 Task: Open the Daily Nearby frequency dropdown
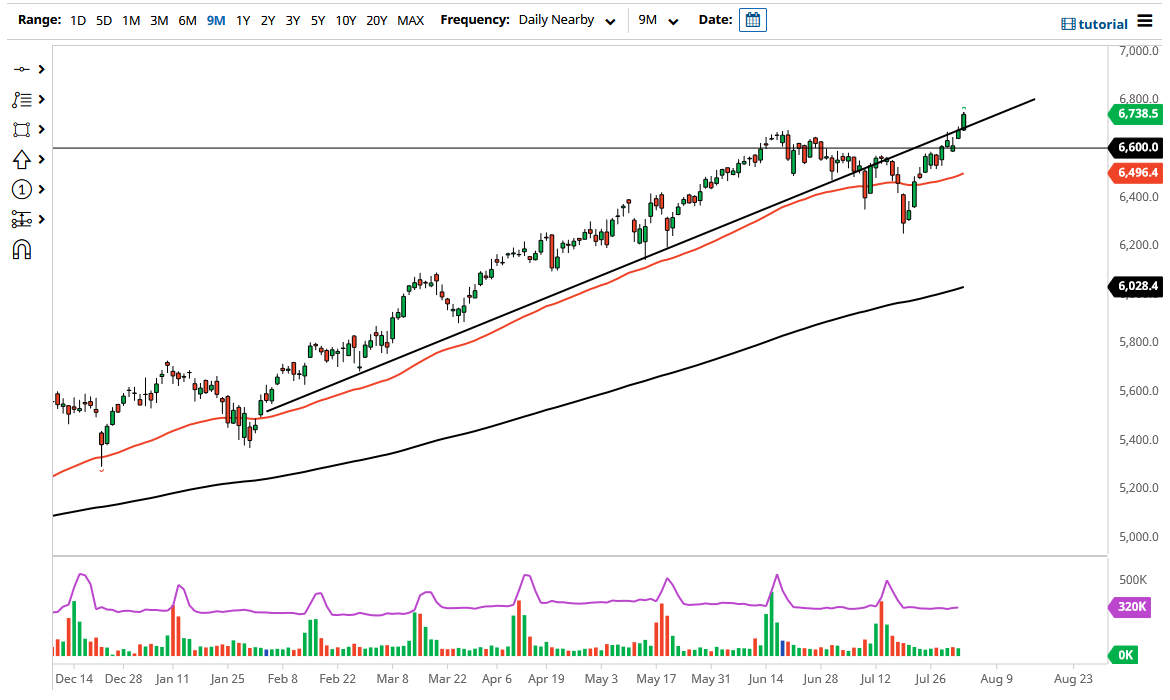[567, 19]
